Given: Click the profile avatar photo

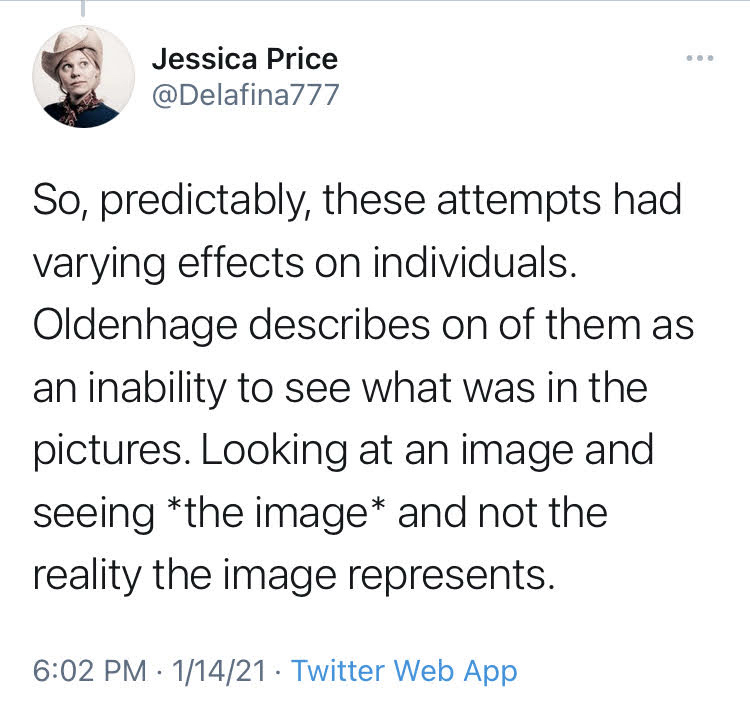Looking at the screenshot, I should point(83,78).
